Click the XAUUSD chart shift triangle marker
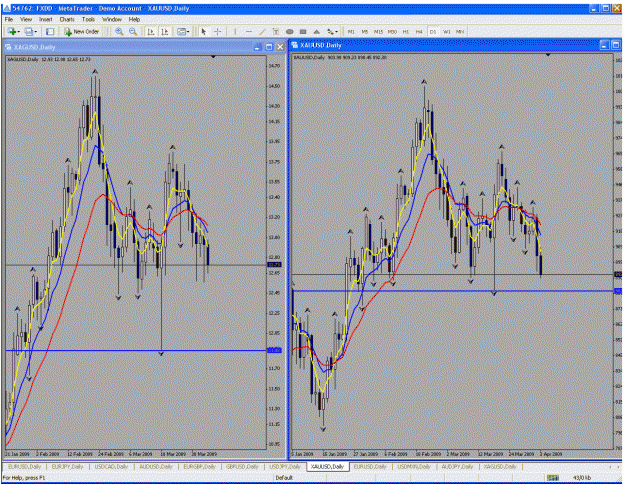Image resolution: width=625 pixels, height=484 pixels. tap(548, 55)
